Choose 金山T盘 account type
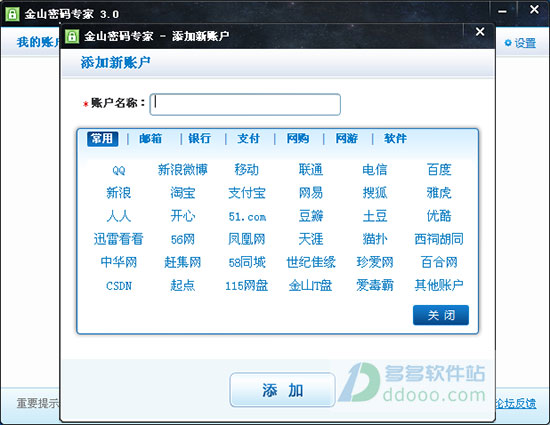Image resolution: width=550 pixels, height=425 pixels. coord(311,285)
